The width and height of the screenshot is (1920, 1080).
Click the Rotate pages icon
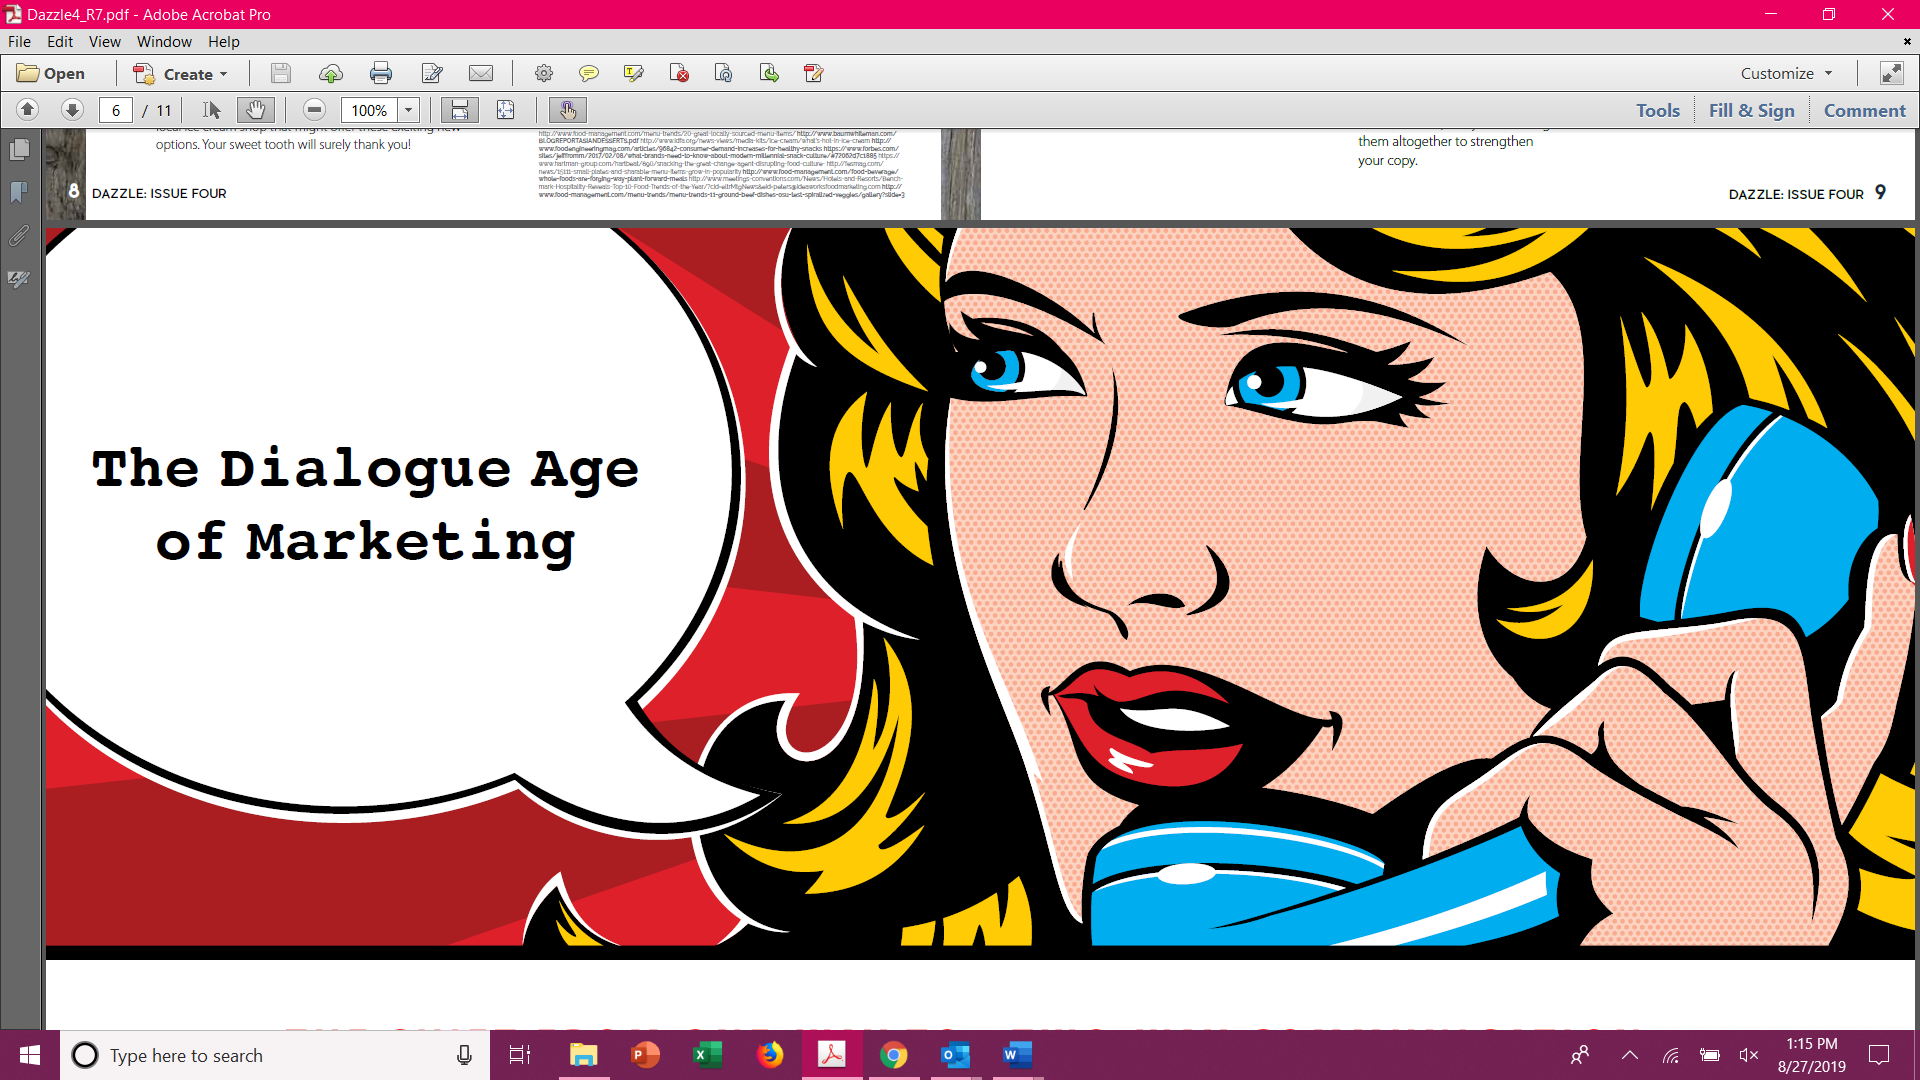[x=724, y=73]
